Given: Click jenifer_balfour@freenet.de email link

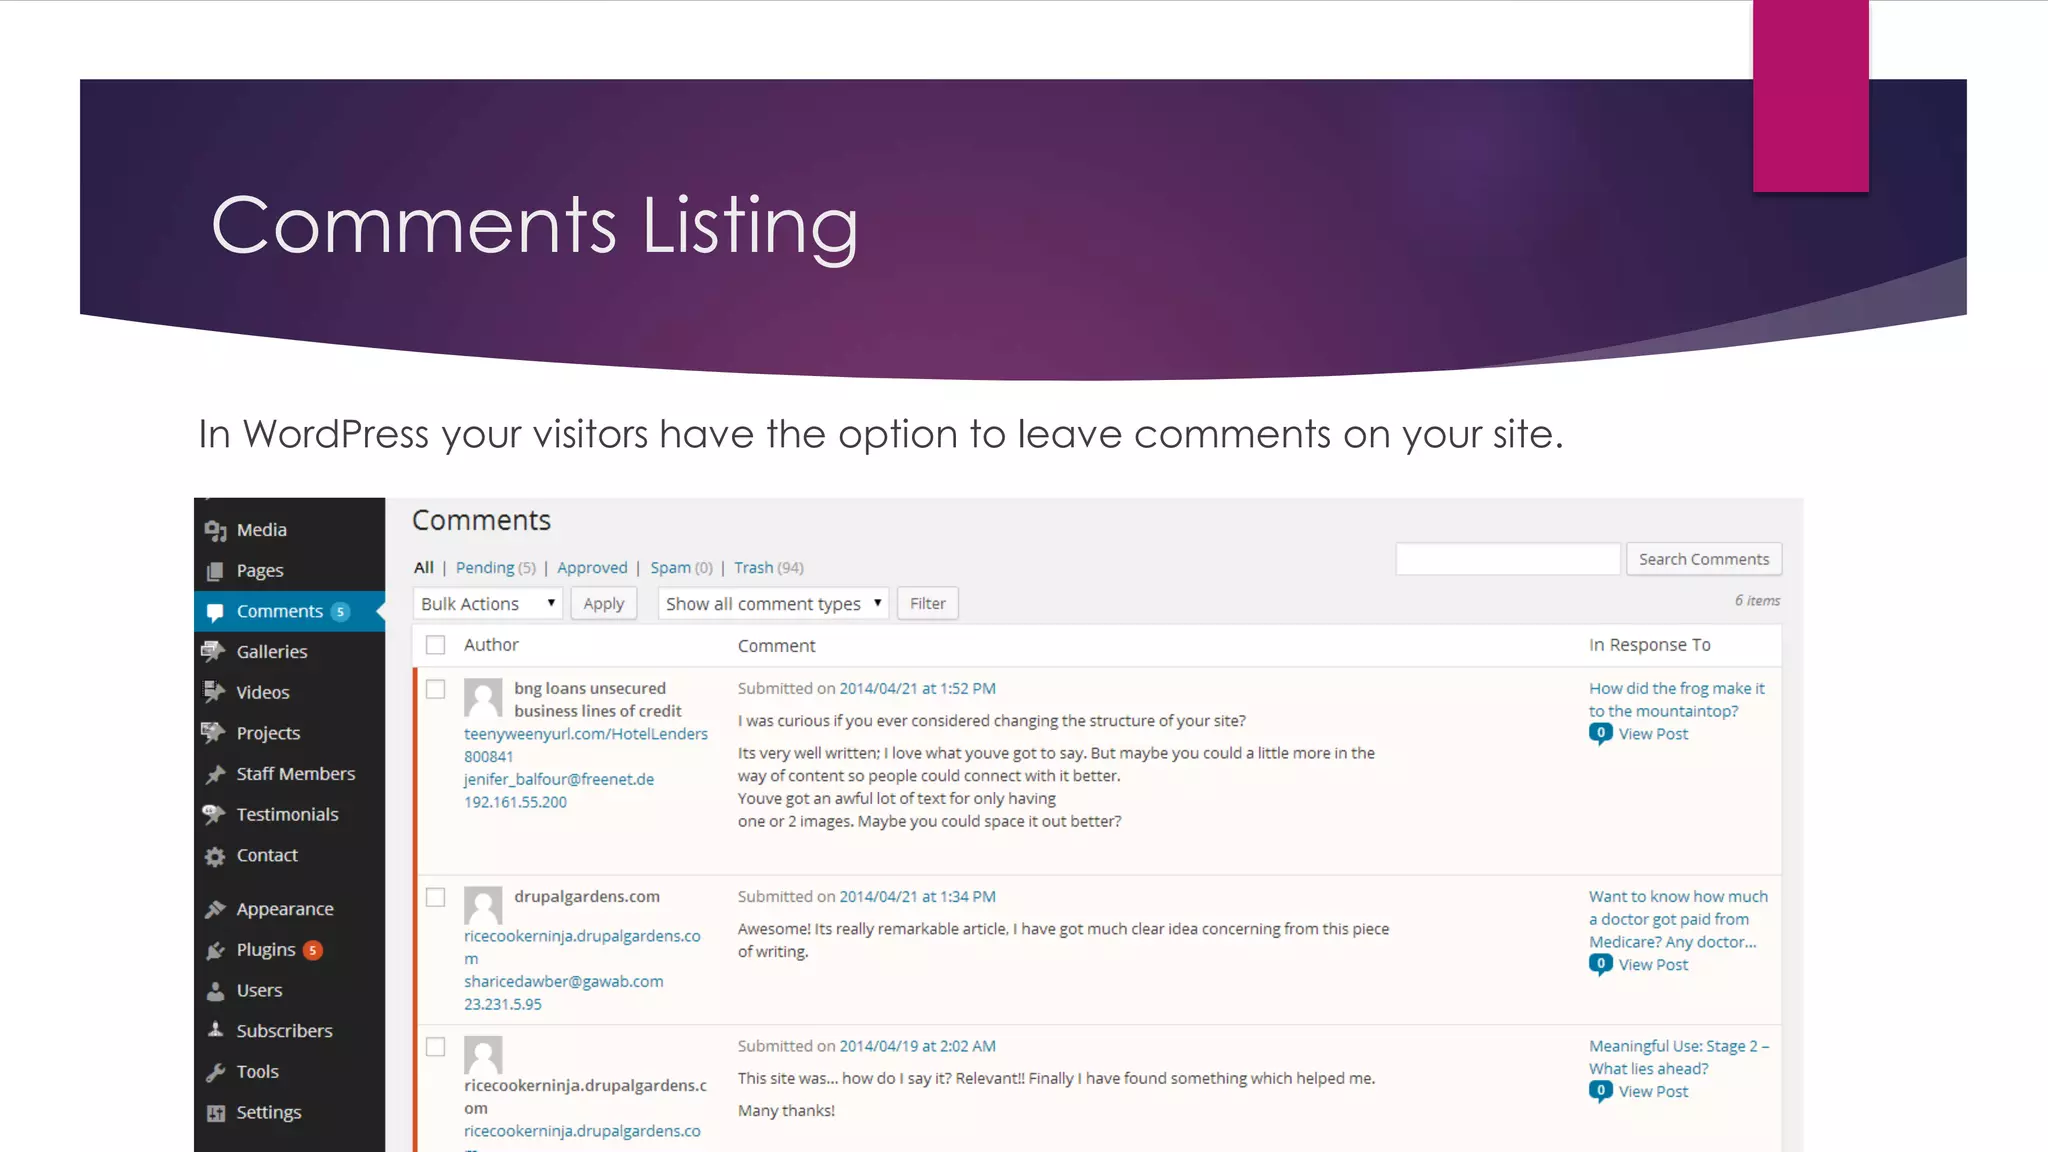Looking at the screenshot, I should (559, 780).
